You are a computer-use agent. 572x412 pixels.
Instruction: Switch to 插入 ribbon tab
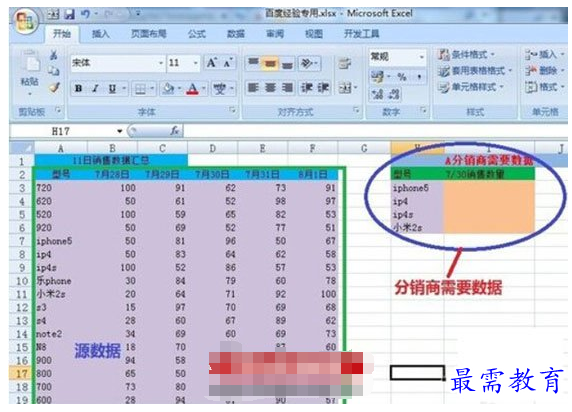coord(101,34)
